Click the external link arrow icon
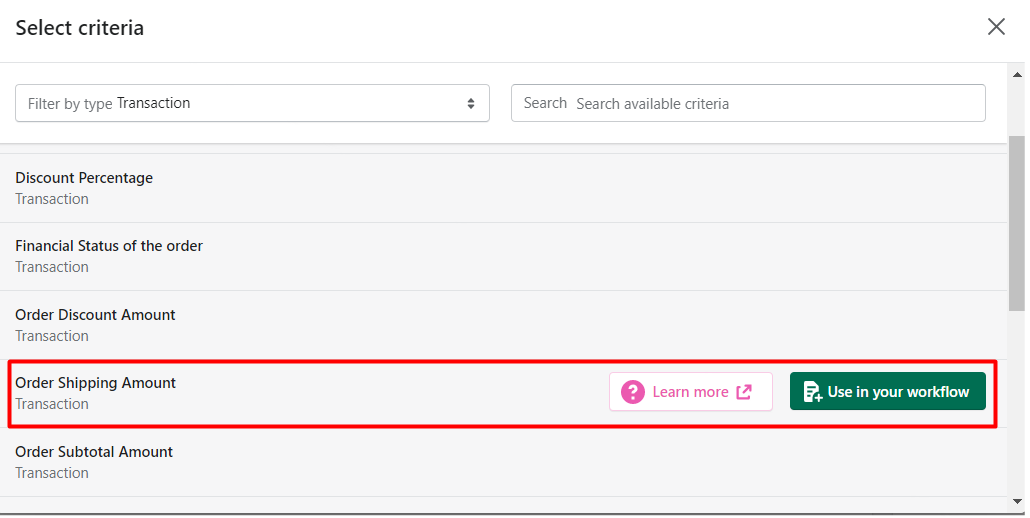1030x518 pixels. pos(744,392)
